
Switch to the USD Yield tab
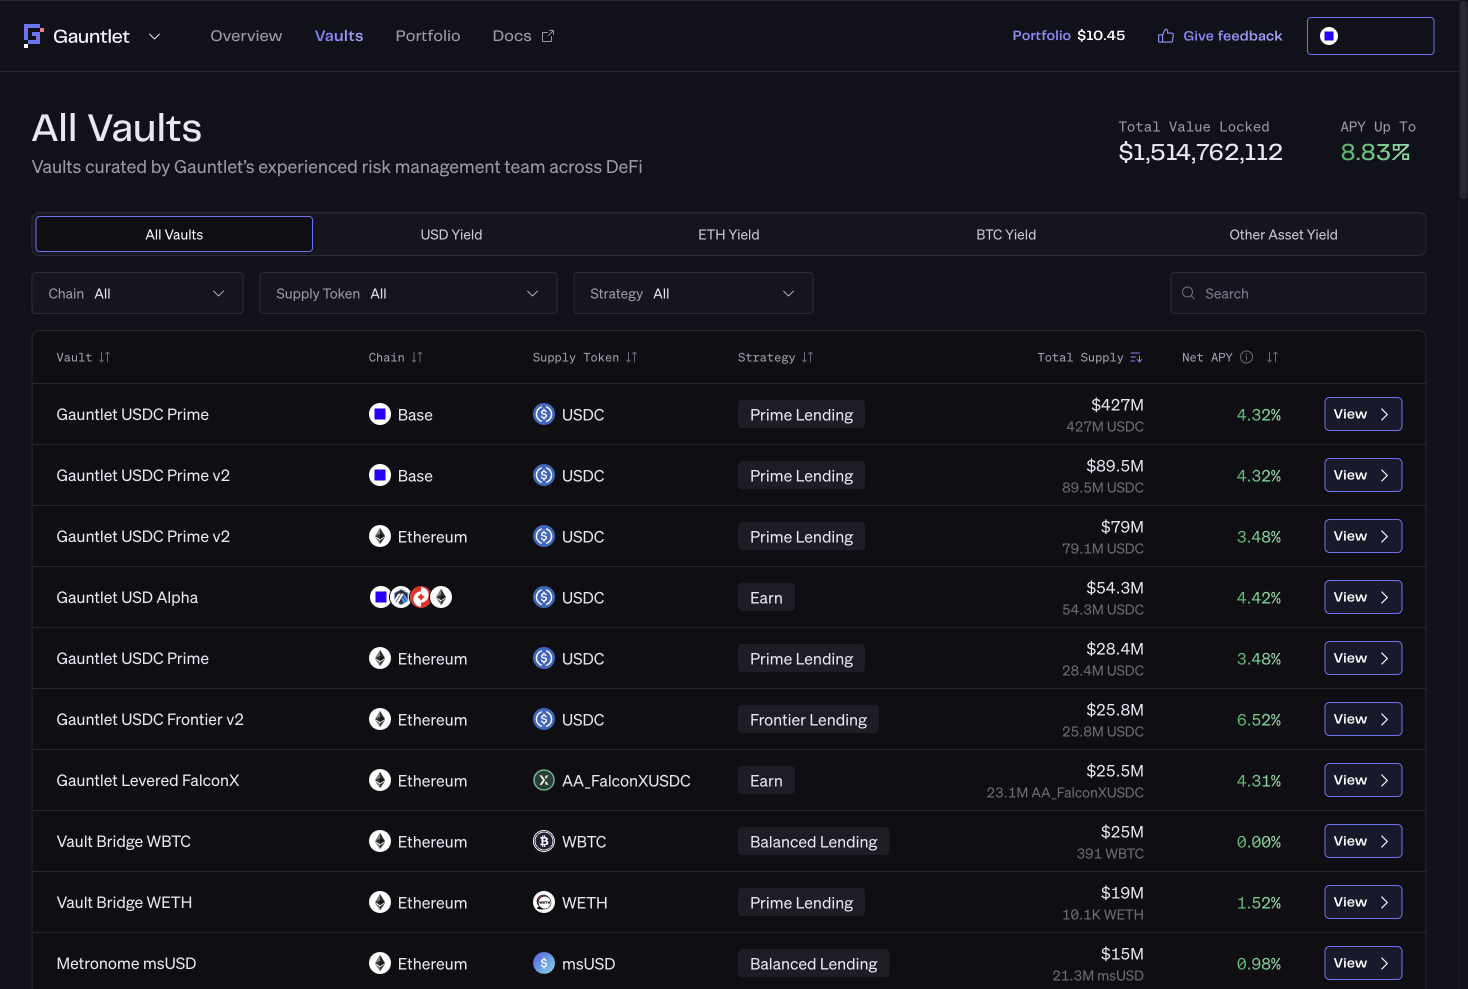coord(451,234)
